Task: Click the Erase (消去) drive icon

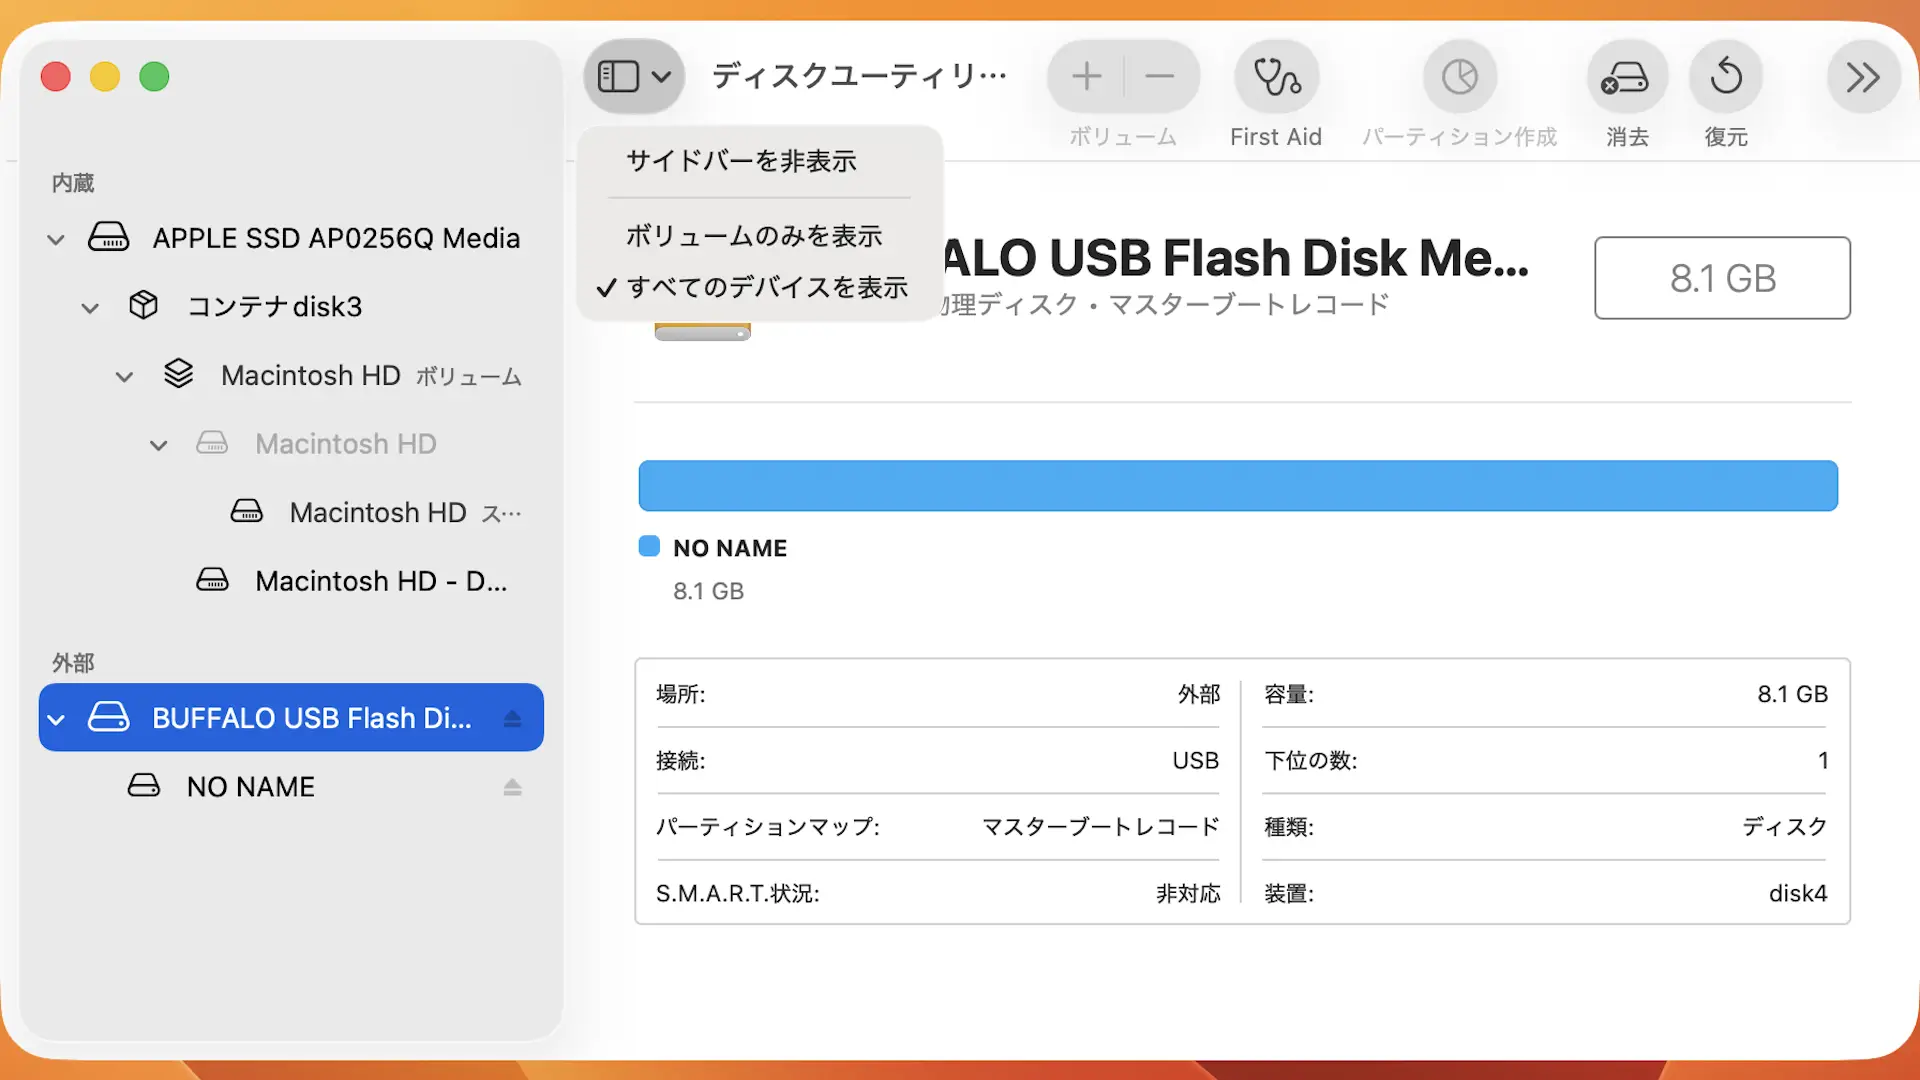Action: point(1626,77)
